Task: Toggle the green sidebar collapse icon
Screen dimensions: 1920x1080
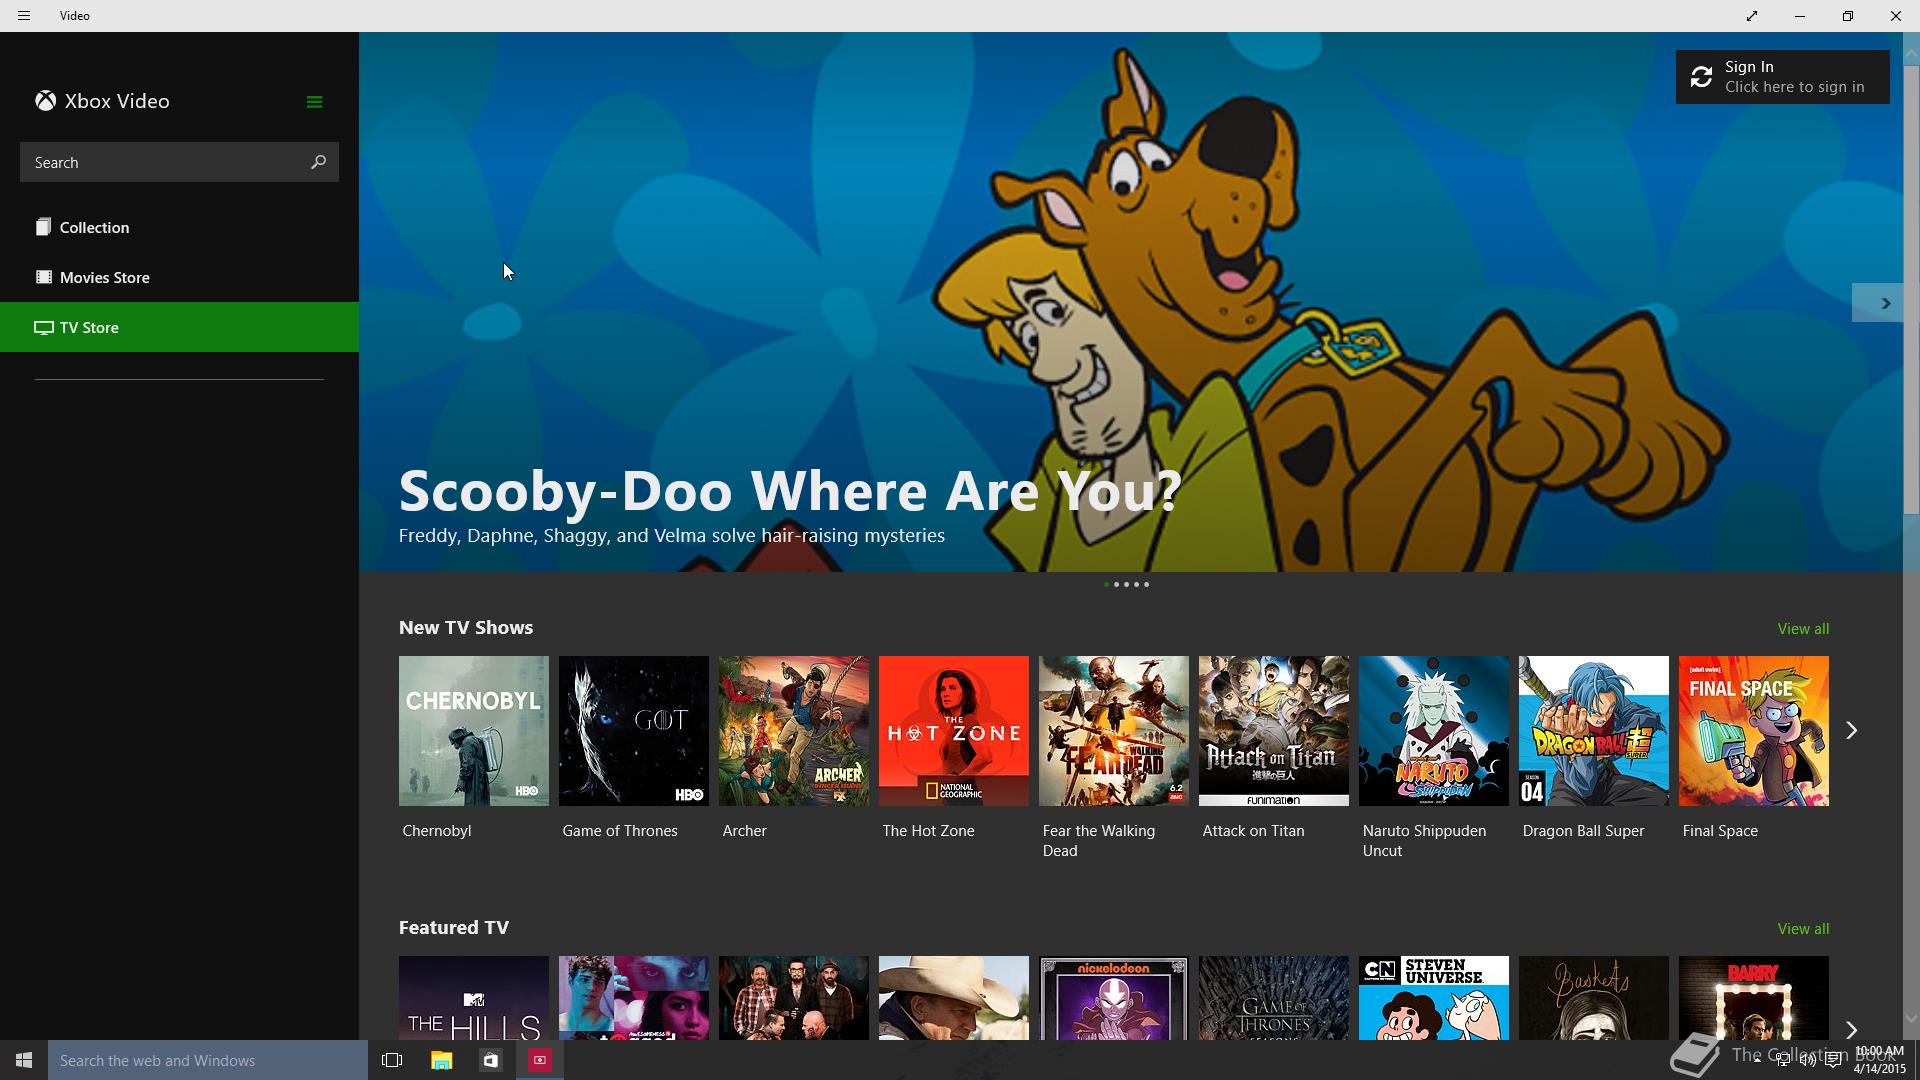Action: coord(314,102)
